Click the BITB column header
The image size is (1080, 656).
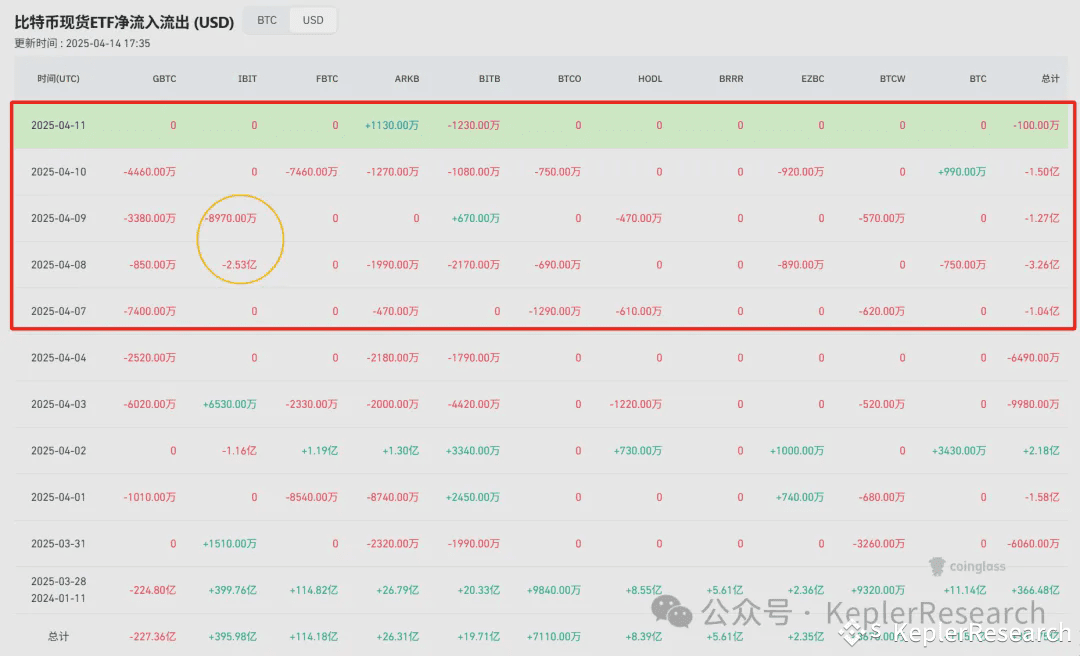[x=489, y=79]
